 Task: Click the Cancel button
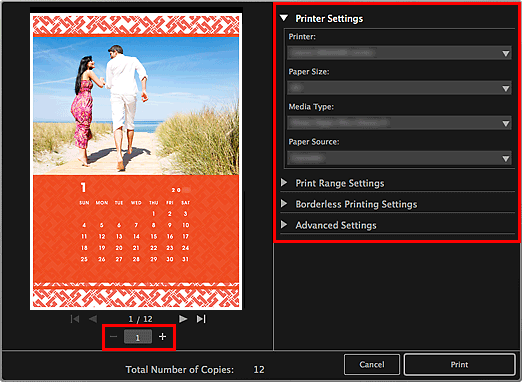pyautogui.click(x=372, y=364)
